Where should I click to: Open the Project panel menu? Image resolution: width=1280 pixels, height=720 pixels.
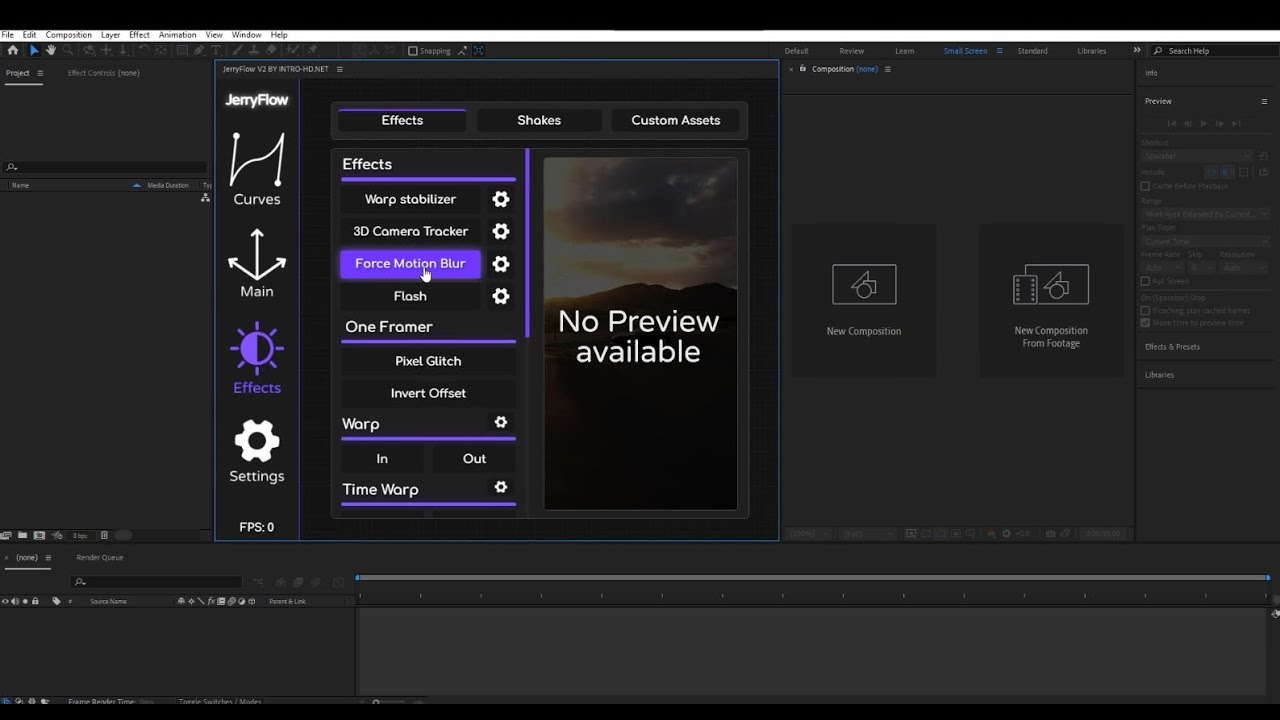(40, 73)
